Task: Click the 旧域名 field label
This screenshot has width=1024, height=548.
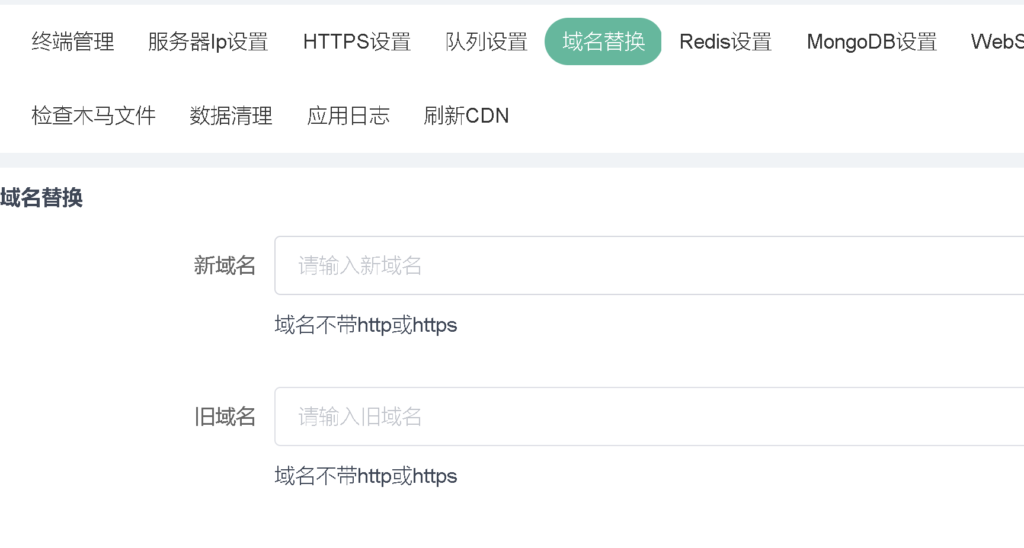Action: click(225, 417)
